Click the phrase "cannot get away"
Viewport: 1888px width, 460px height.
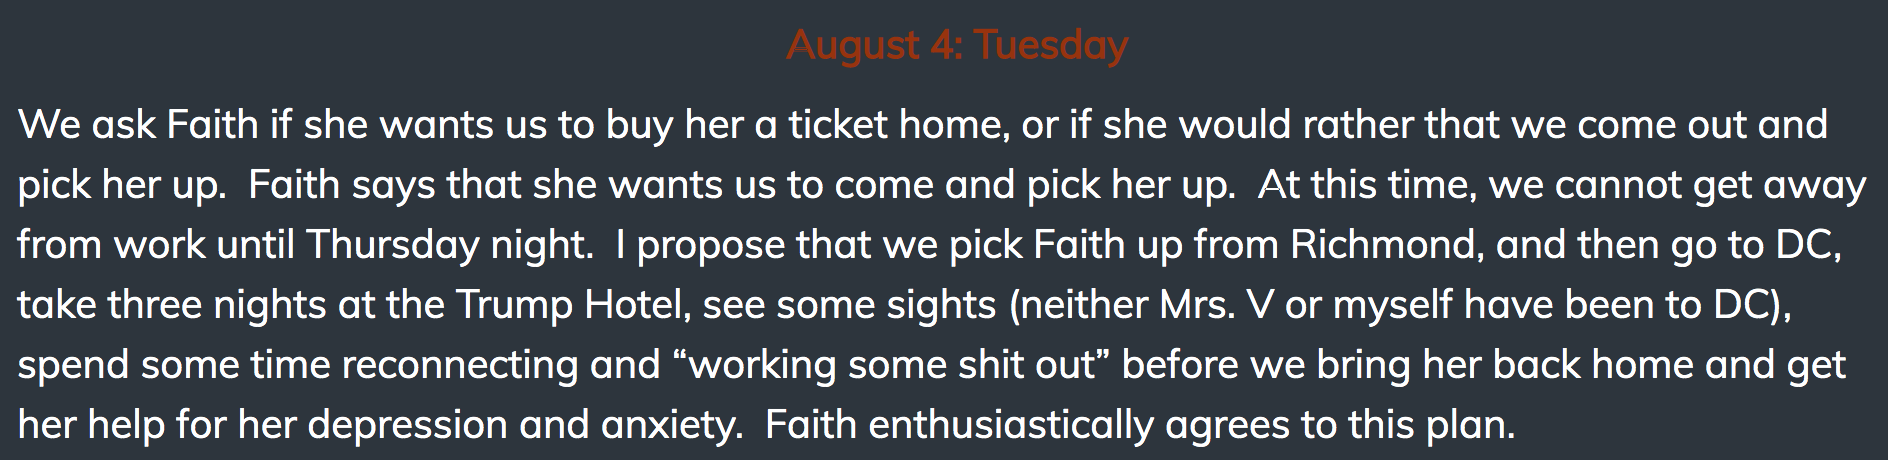click(1710, 186)
